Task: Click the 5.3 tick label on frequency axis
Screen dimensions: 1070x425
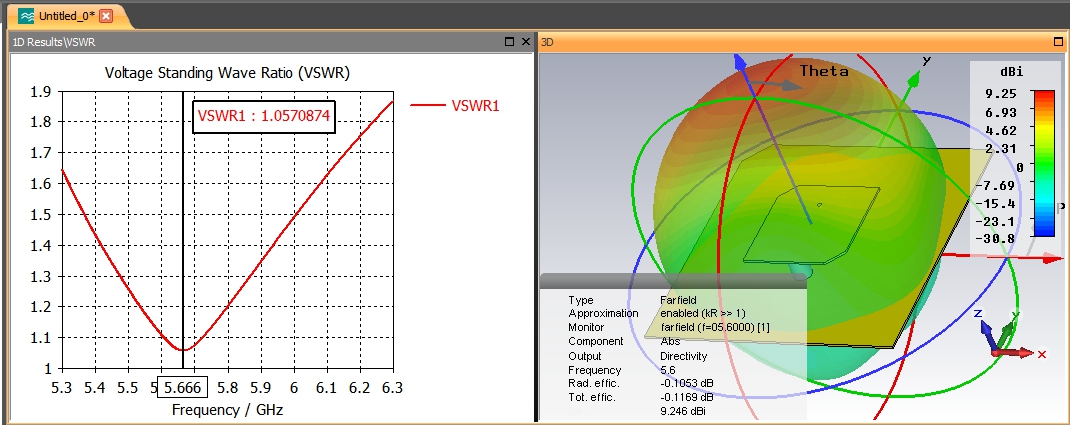Action: pyautogui.click(x=62, y=388)
